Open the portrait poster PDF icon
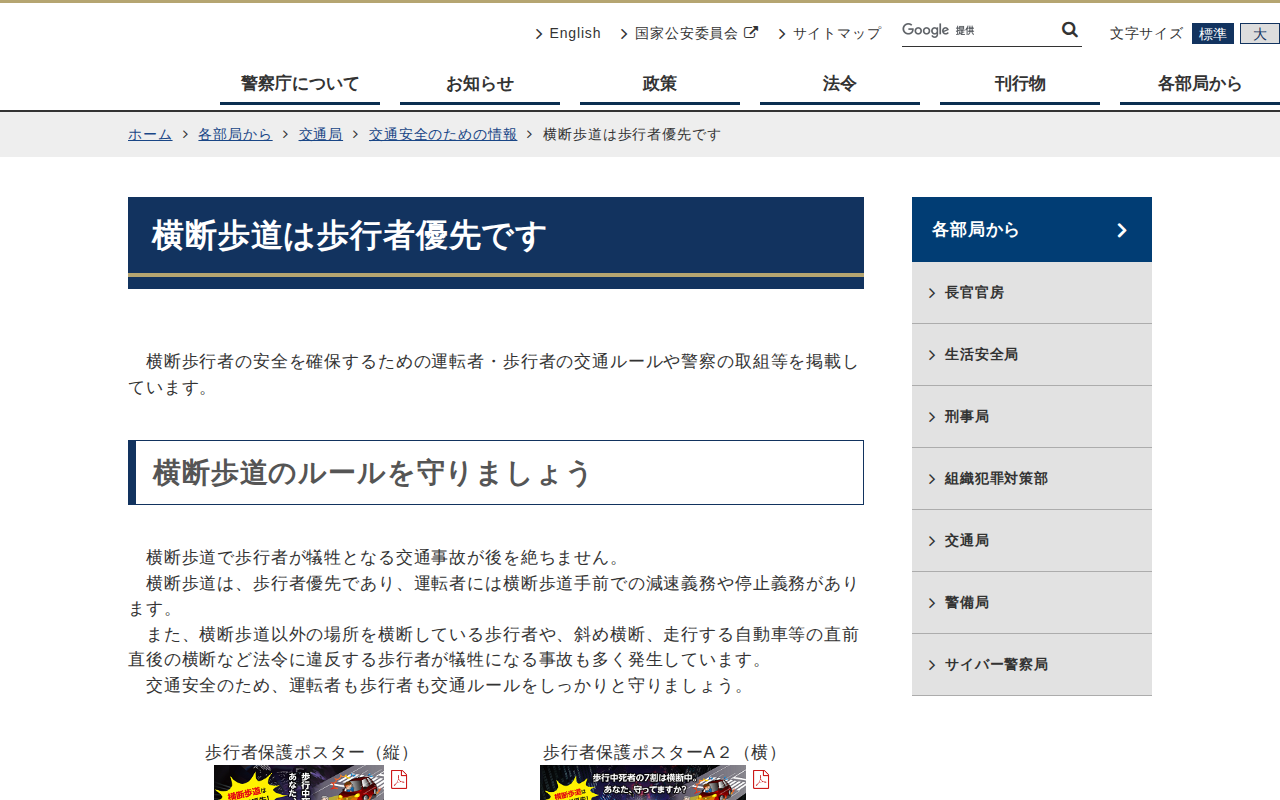 pos(399,779)
